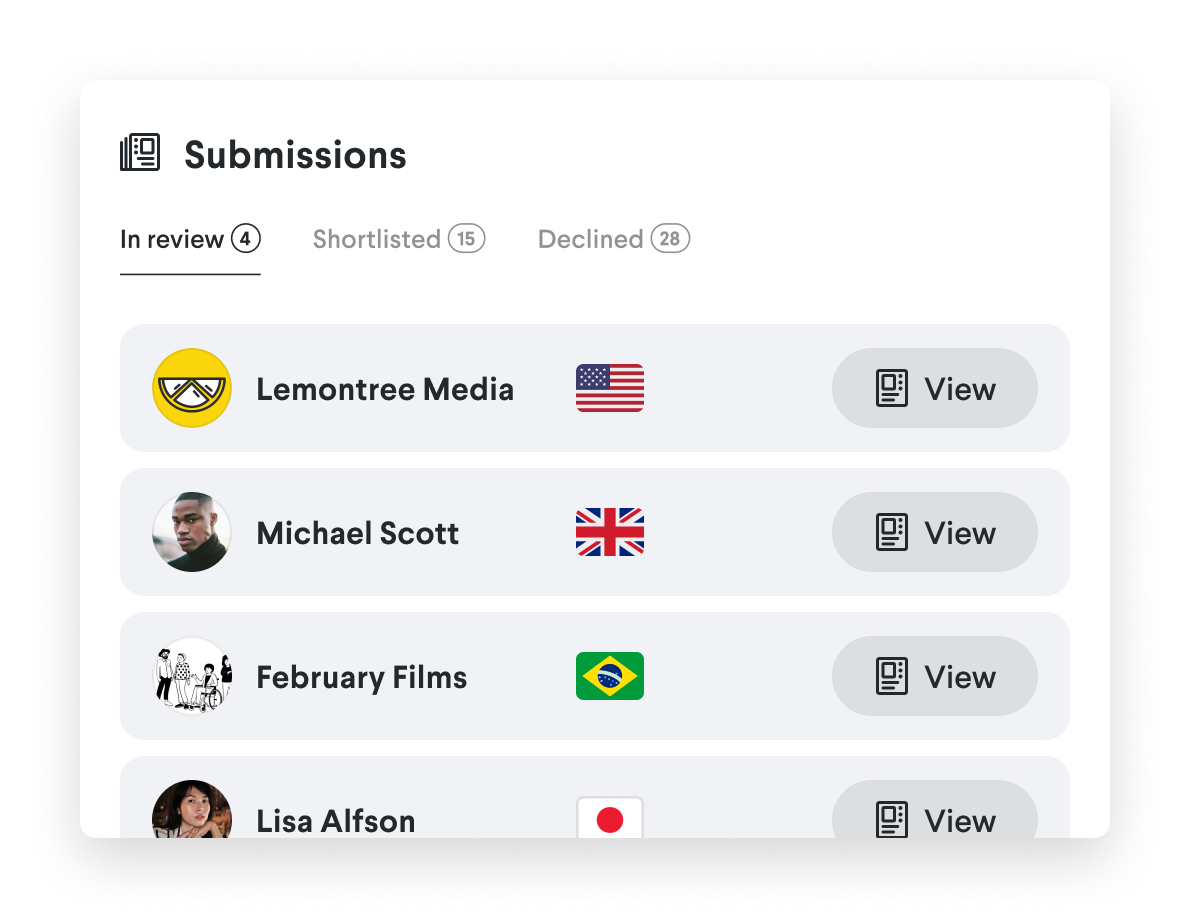Click Lemontree Media's yellow logo avatar
The image size is (1190, 918).
click(192, 388)
